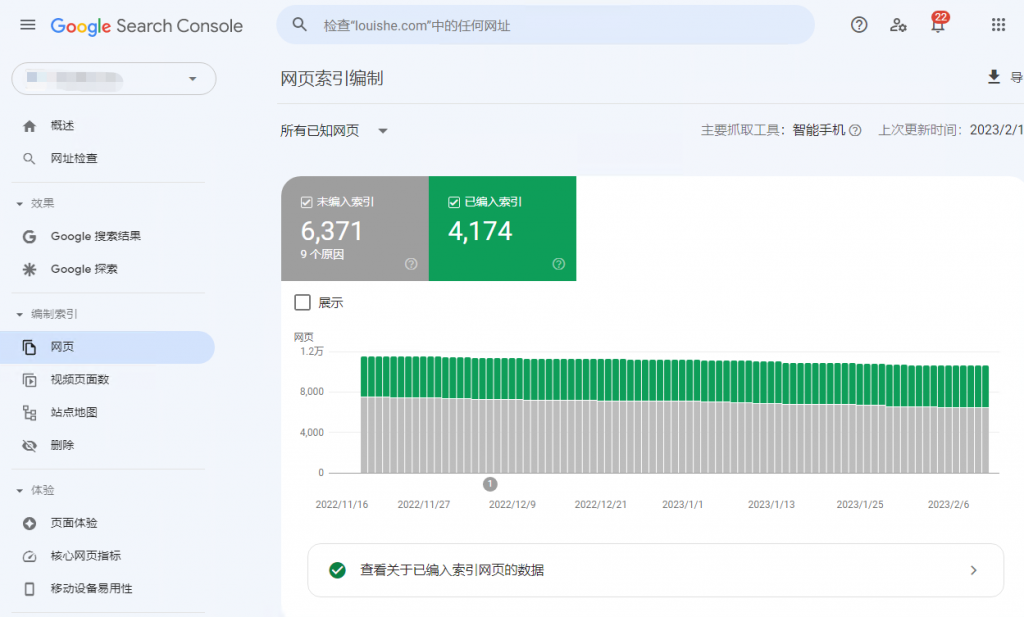The height and width of the screenshot is (617, 1024).
Task: Click the Google Search Console logo
Action: click(x=146, y=26)
